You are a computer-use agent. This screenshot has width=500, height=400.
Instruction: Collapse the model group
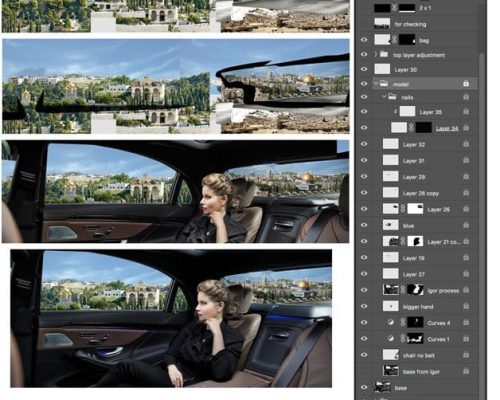pyautogui.click(x=376, y=84)
